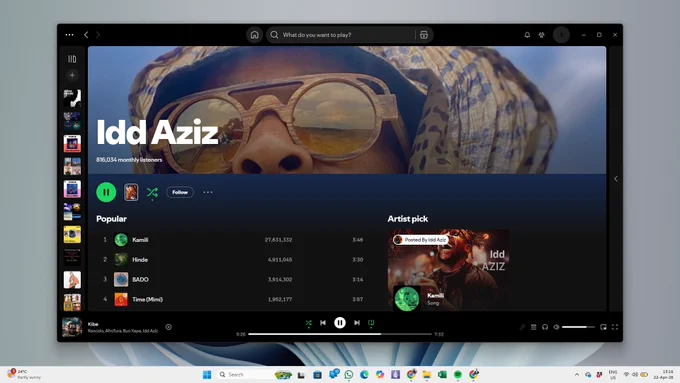The width and height of the screenshot is (680, 383).
Task: Click BADO cover art in track row
Action: [121, 279]
